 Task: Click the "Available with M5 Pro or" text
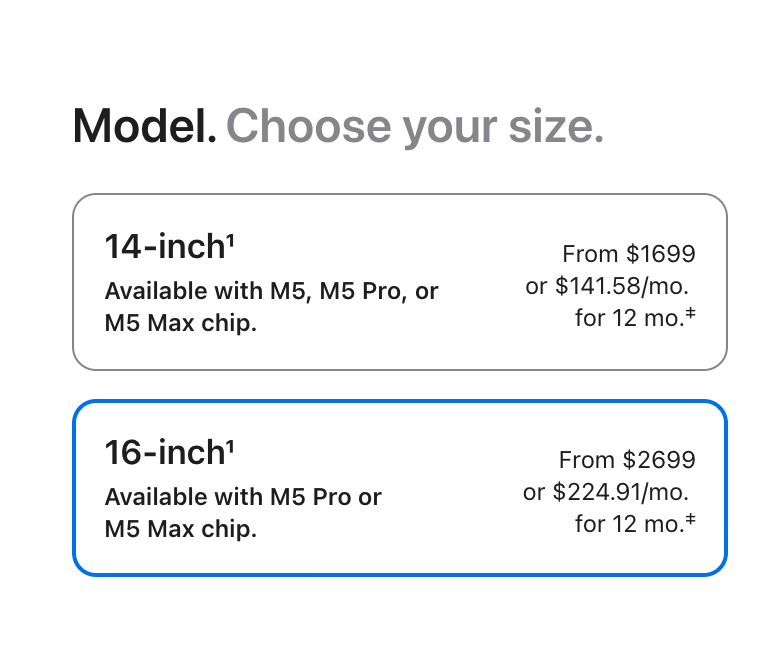(x=243, y=497)
